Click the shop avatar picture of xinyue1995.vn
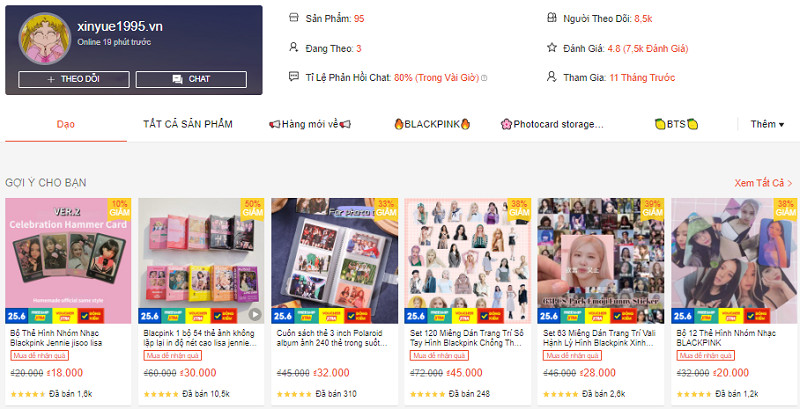The height and width of the screenshot is (409, 800). click(x=44, y=38)
